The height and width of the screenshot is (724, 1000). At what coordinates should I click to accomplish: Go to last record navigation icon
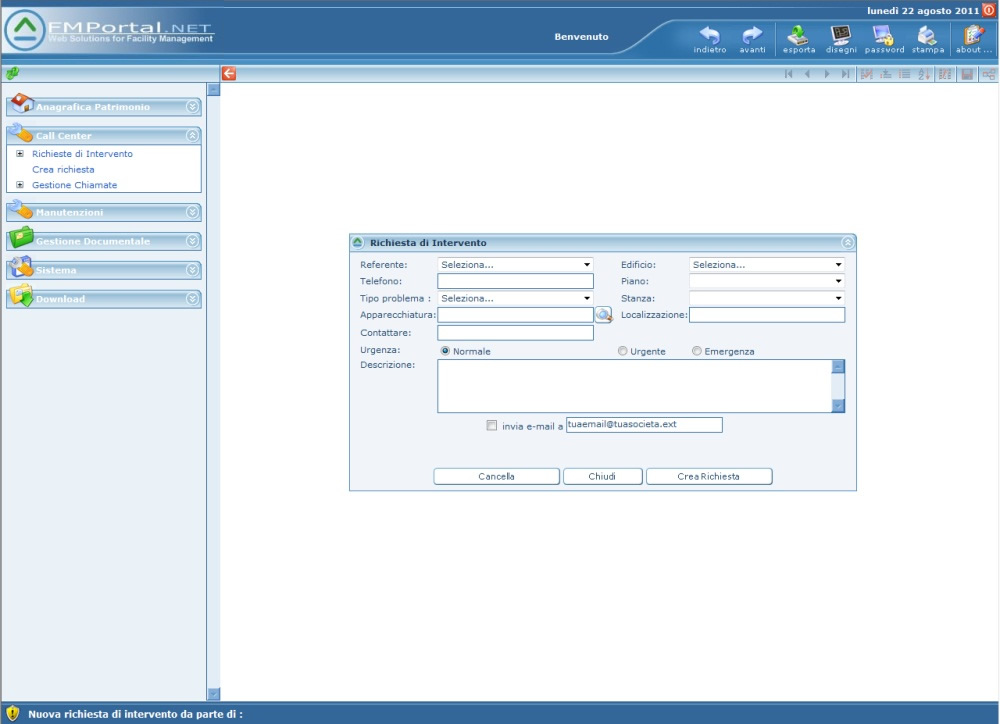pyautogui.click(x=846, y=74)
